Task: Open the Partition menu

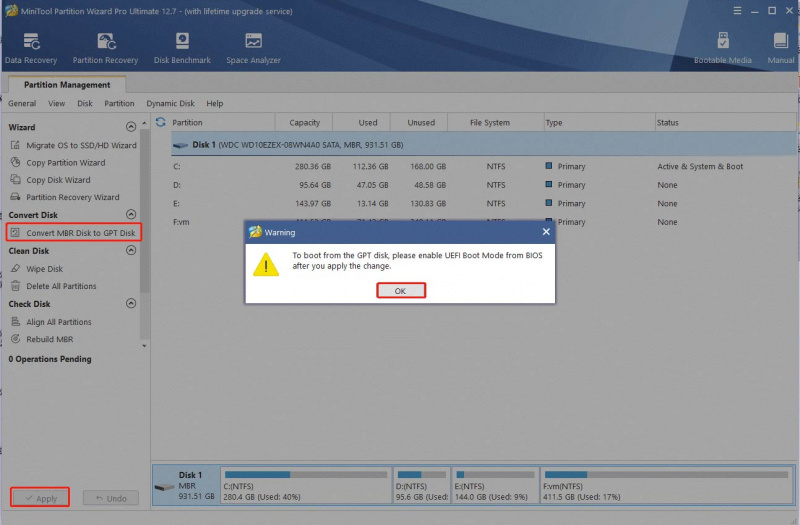Action: 119,103
